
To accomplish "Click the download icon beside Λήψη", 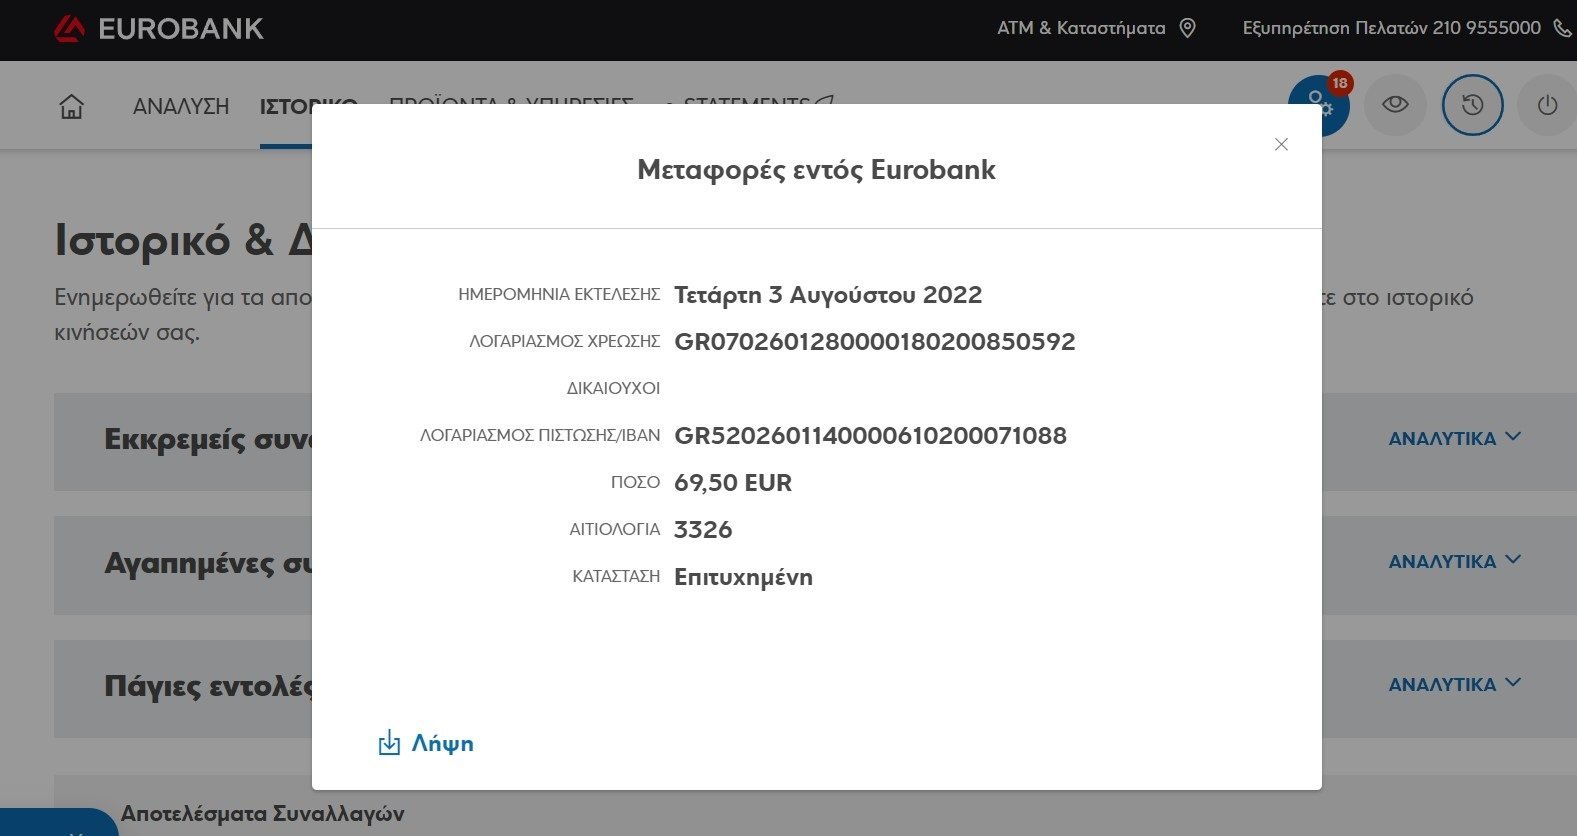I will pos(389,743).
